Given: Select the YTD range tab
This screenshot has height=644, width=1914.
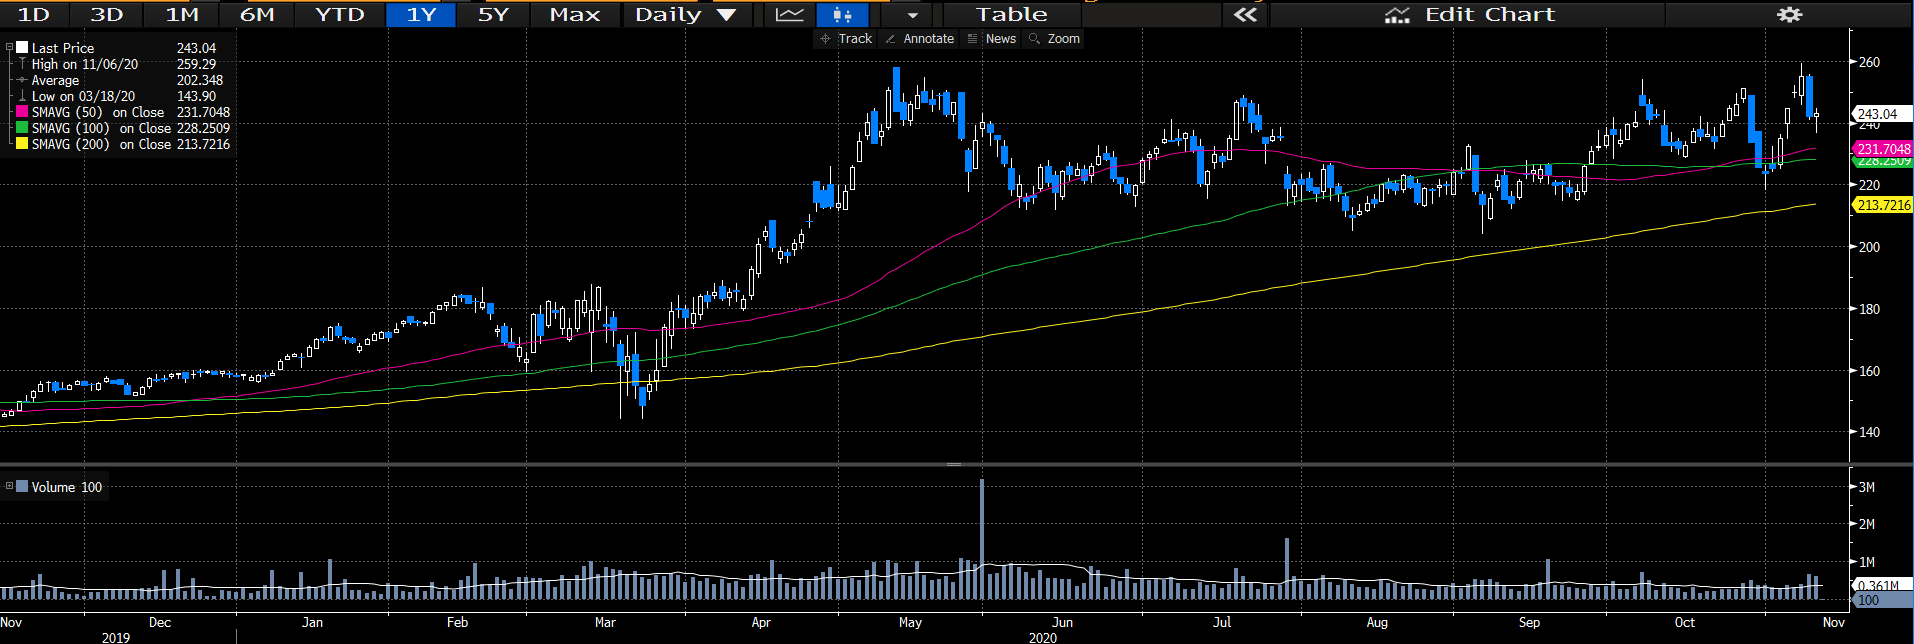Looking at the screenshot, I should pos(340,14).
